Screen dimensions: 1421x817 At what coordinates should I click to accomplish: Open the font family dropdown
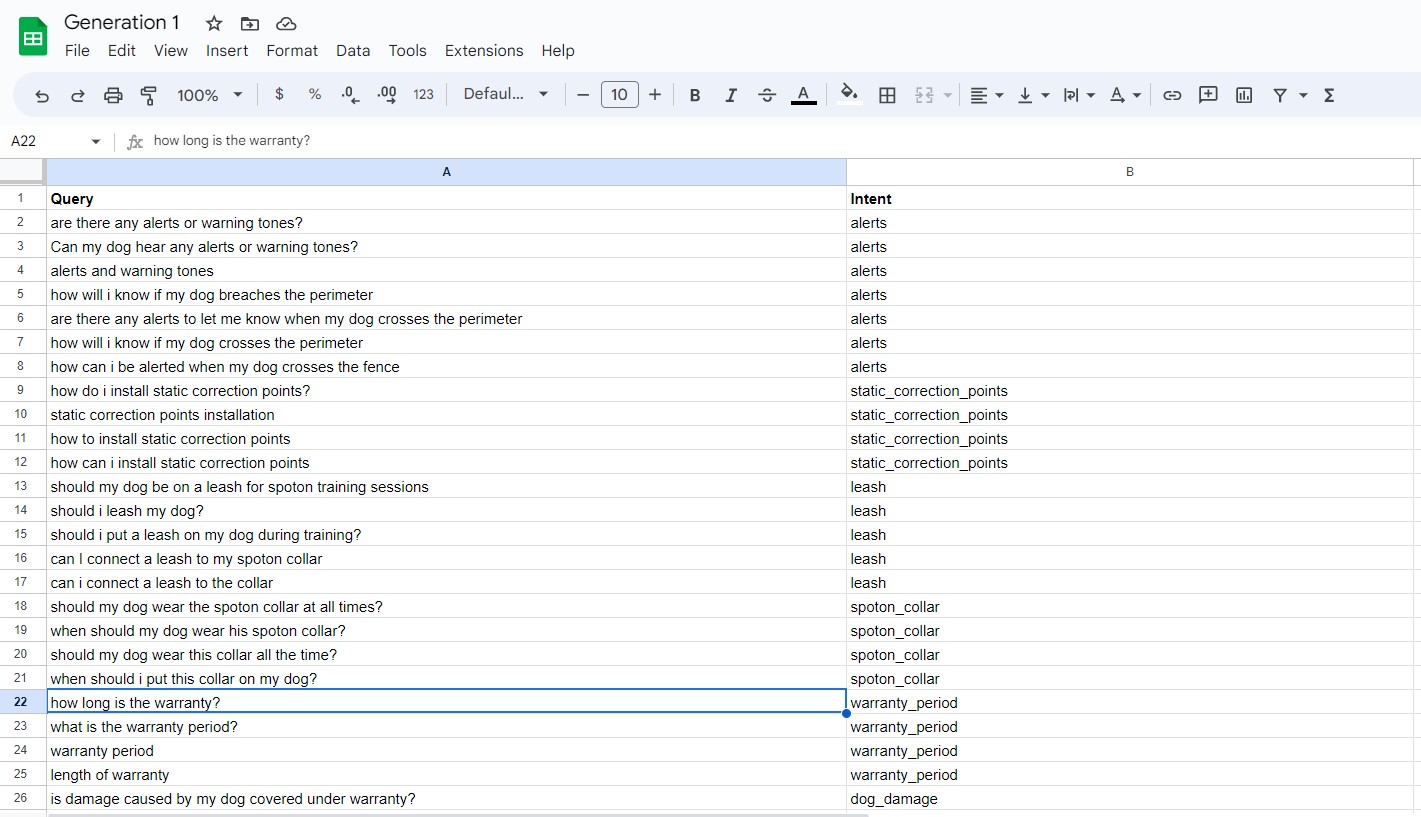[x=505, y=94]
